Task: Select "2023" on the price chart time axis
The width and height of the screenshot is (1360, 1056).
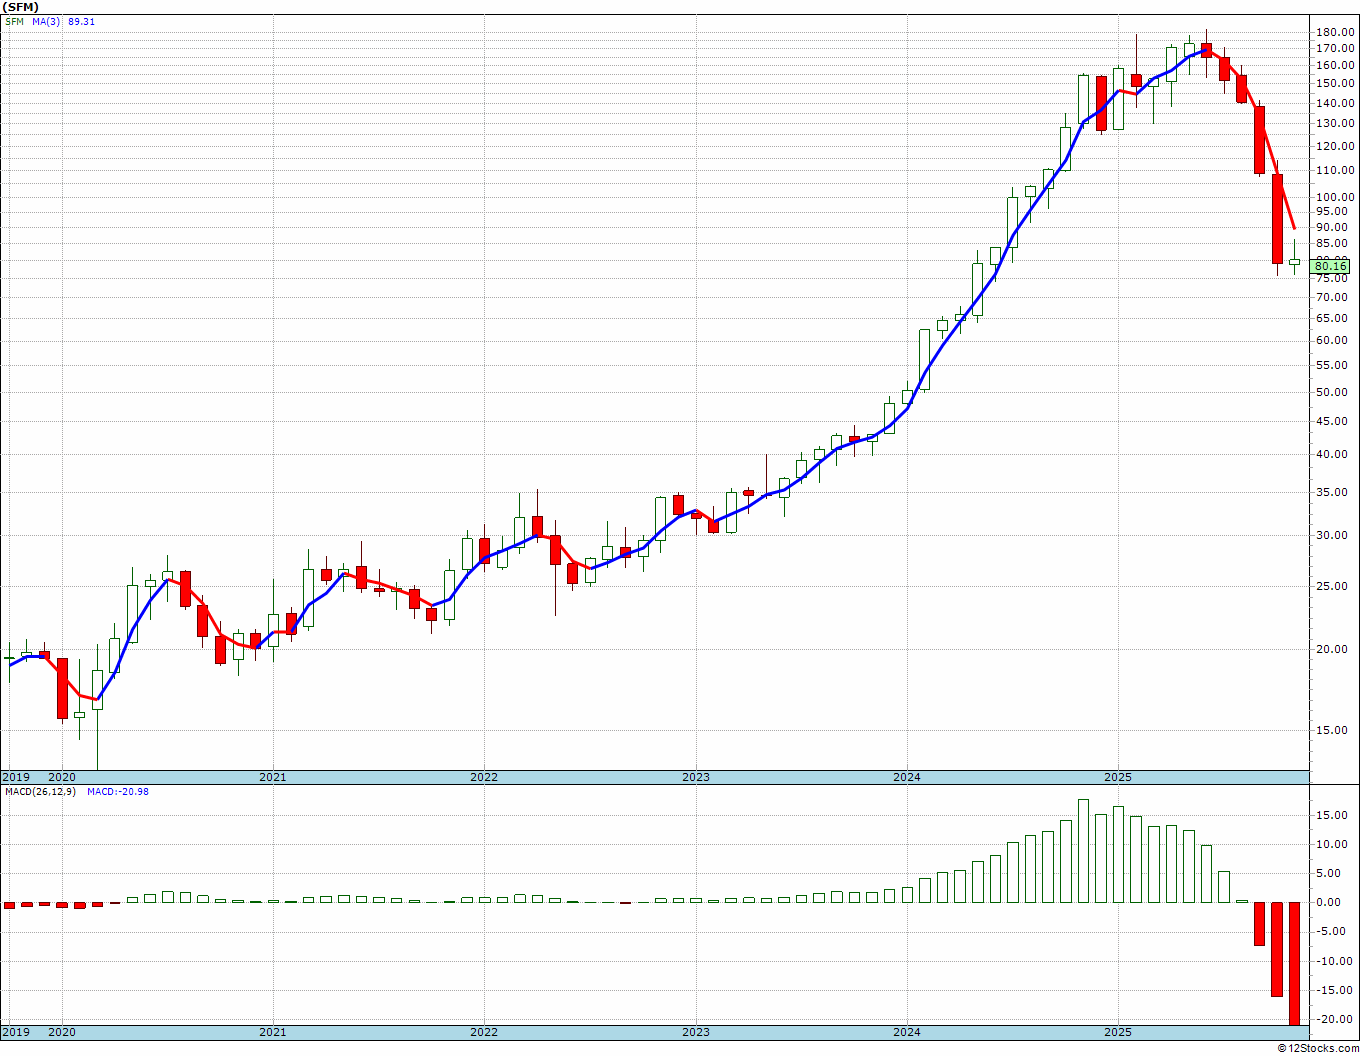Action: click(696, 777)
